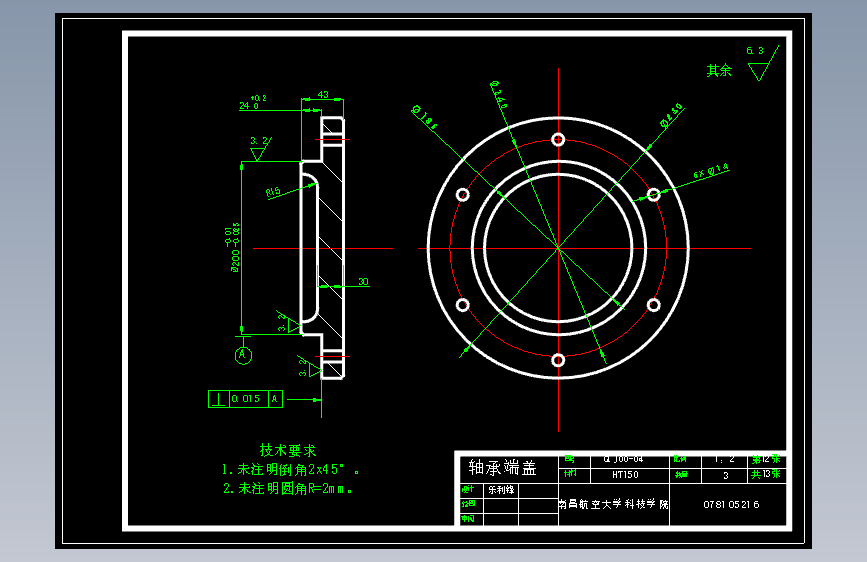Click the R15 radius label
The height and width of the screenshot is (562, 867).
[x=273, y=192]
